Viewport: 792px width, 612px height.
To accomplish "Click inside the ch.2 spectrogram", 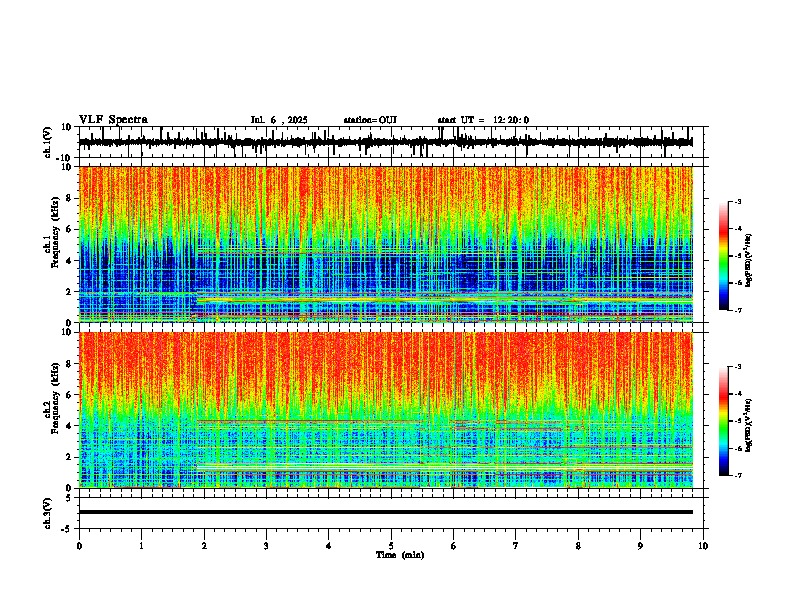I will pos(386,410).
